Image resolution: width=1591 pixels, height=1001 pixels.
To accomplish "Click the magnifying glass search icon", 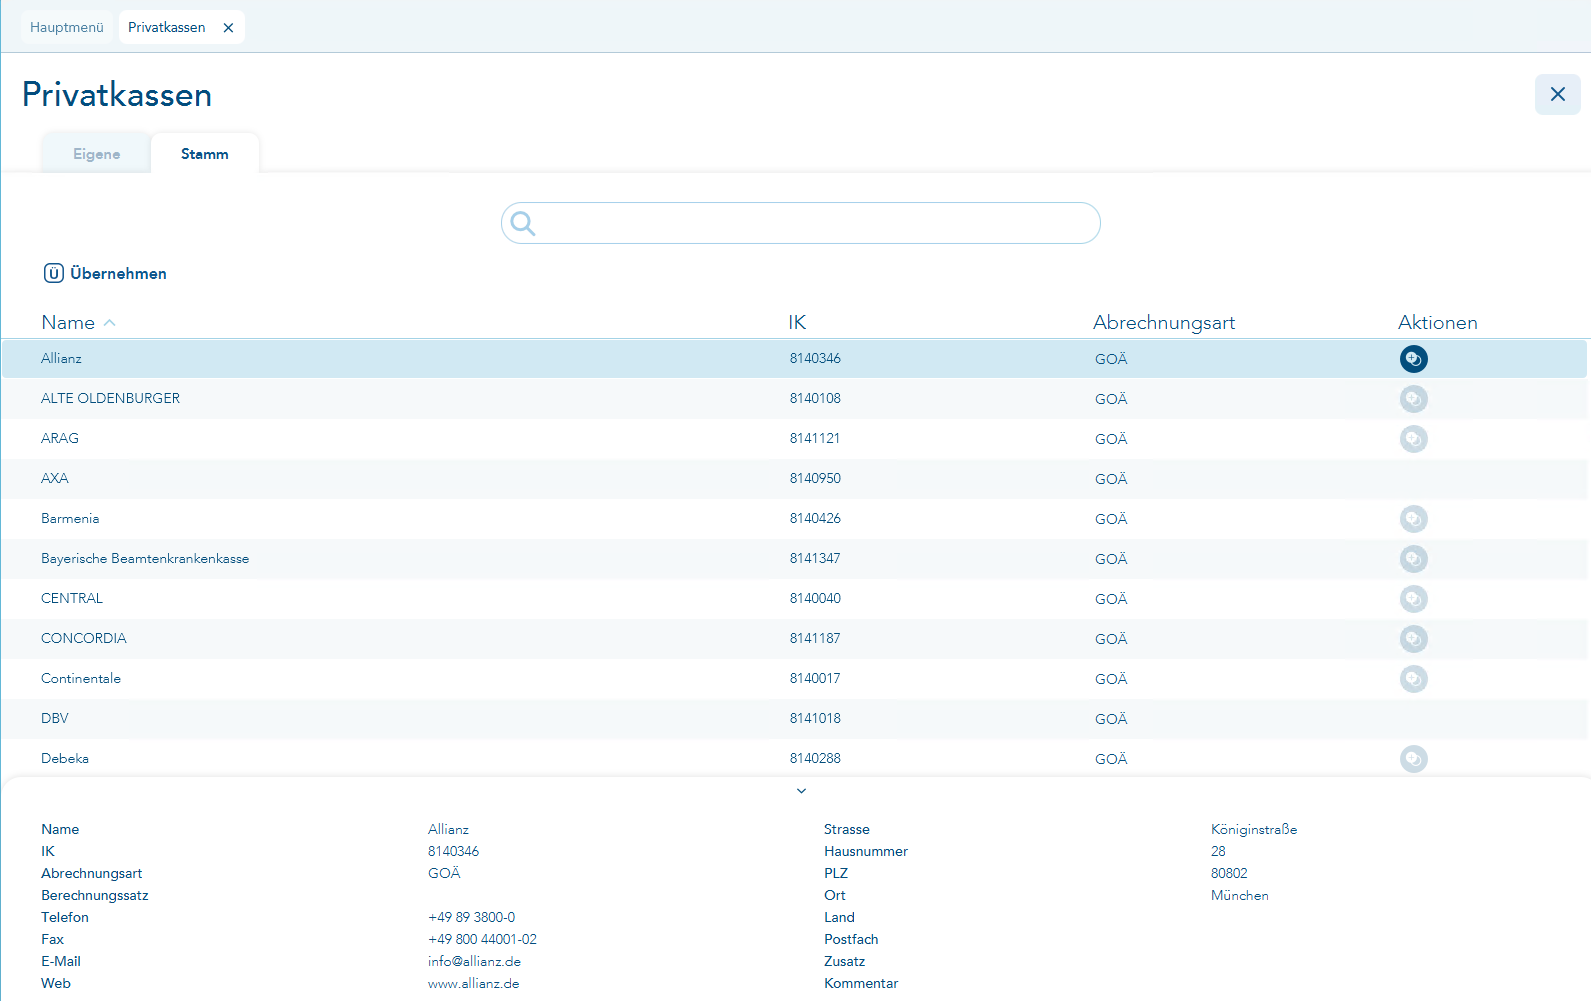I will 523,223.
